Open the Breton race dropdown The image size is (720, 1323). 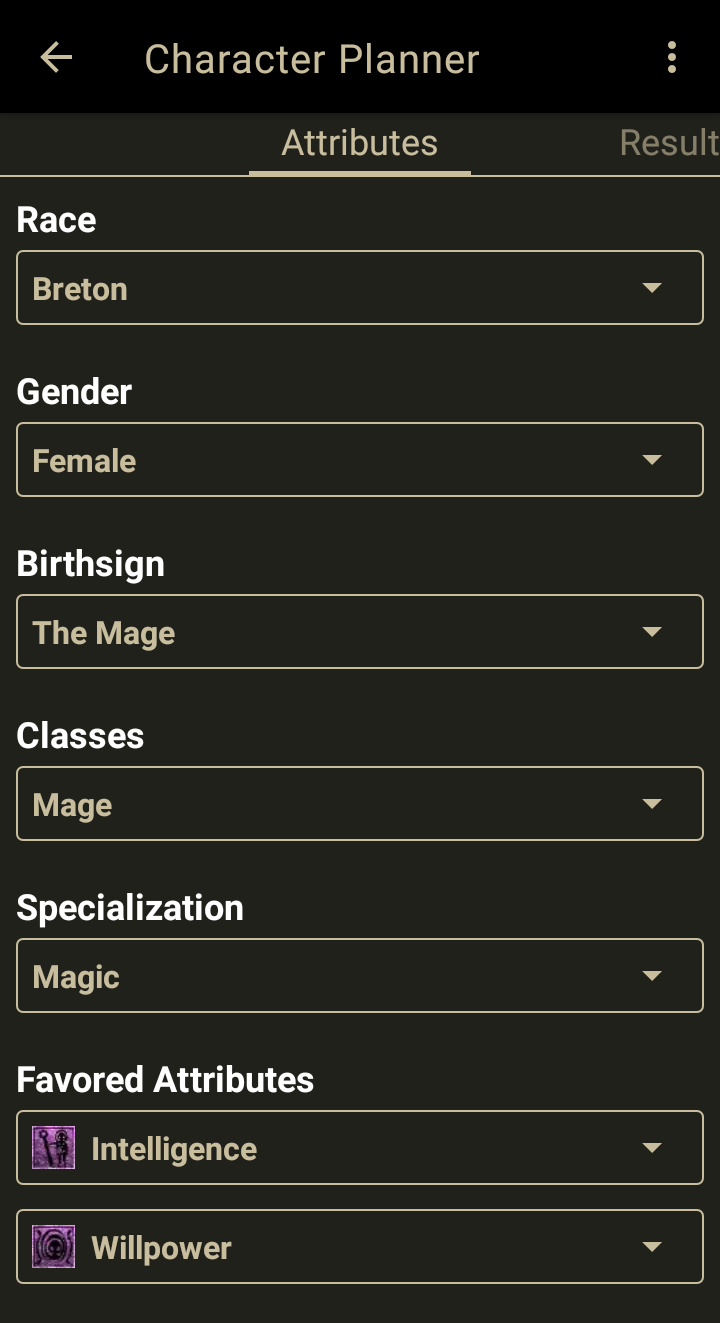click(x=330, y=288)
